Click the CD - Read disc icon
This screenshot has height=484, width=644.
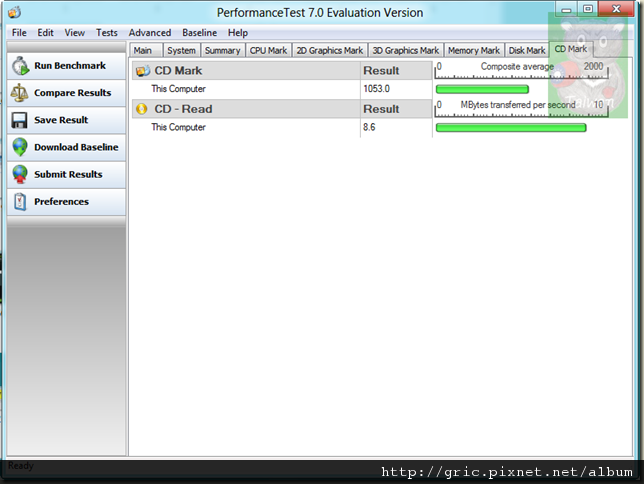click(x=142, y=109)
